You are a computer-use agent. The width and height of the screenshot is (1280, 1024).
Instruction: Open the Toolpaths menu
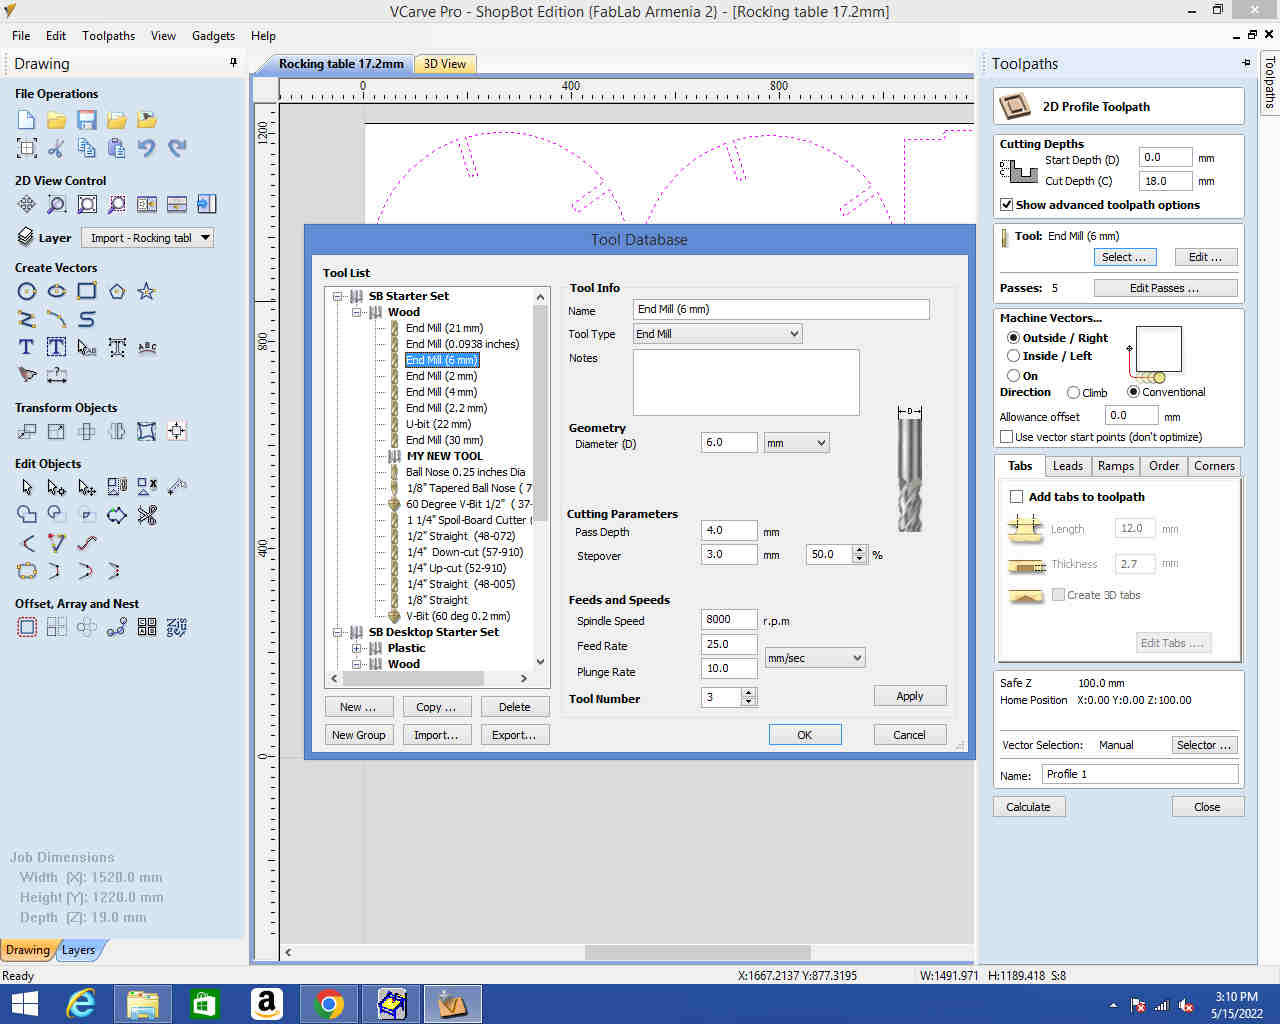[x=108, y=36]
